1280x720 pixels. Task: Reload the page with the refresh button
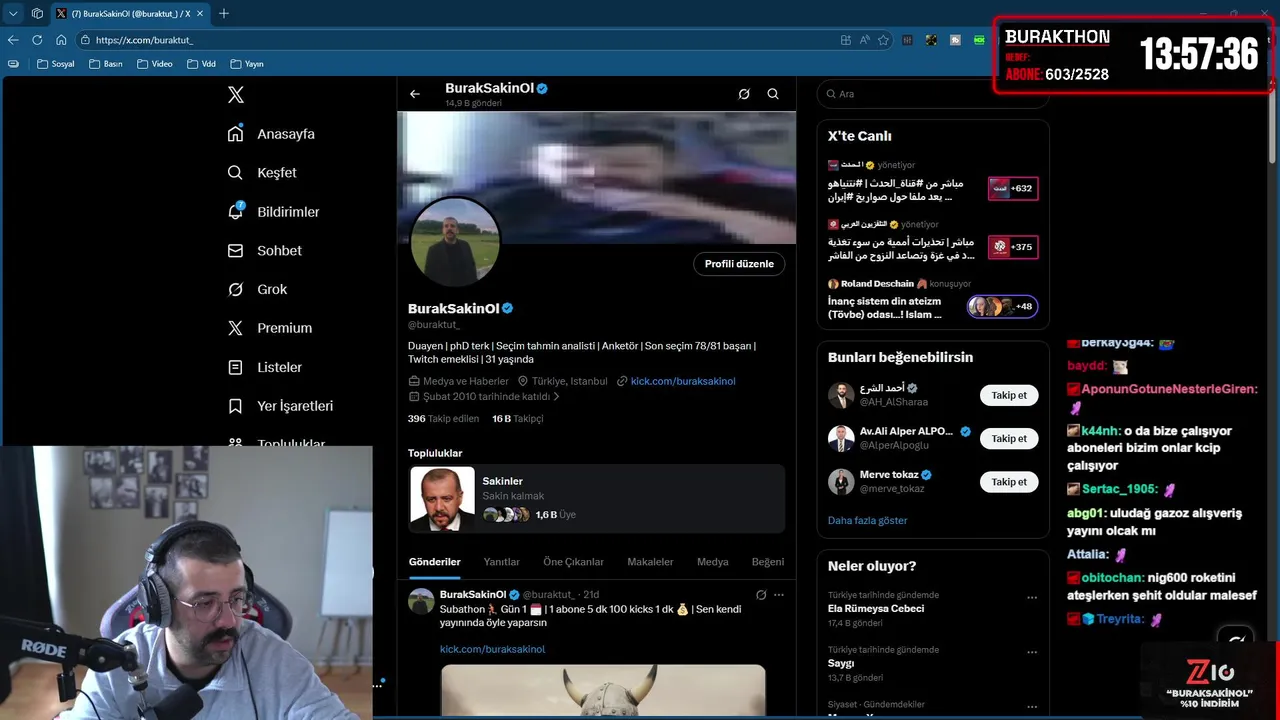(37, 40)
